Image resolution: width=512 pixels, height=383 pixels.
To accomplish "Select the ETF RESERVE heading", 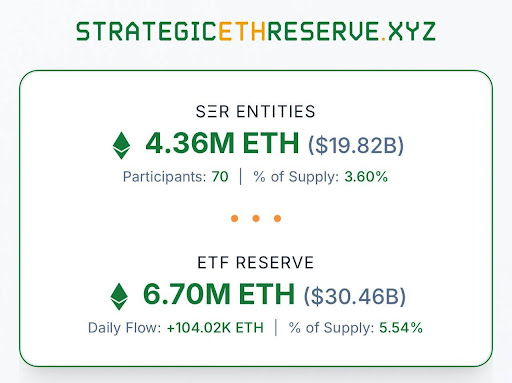I will tap(256, 262).
